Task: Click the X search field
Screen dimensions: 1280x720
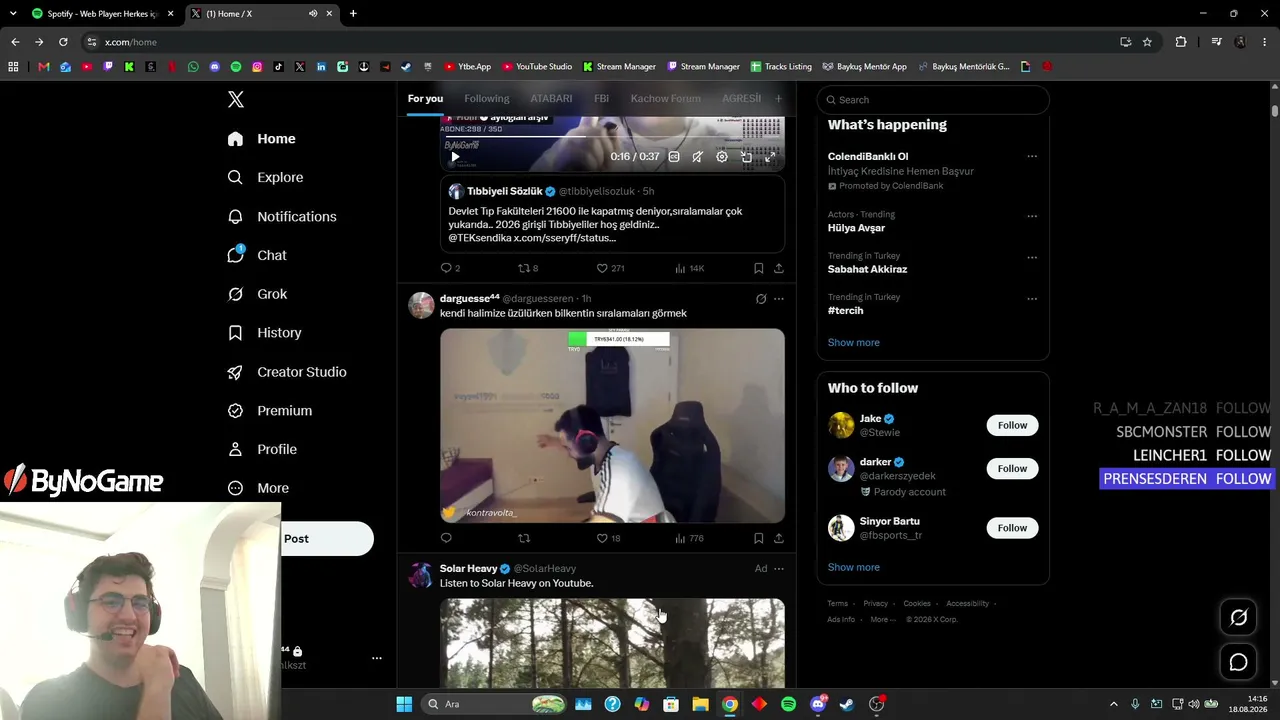Action: click(x=933, y=100)
